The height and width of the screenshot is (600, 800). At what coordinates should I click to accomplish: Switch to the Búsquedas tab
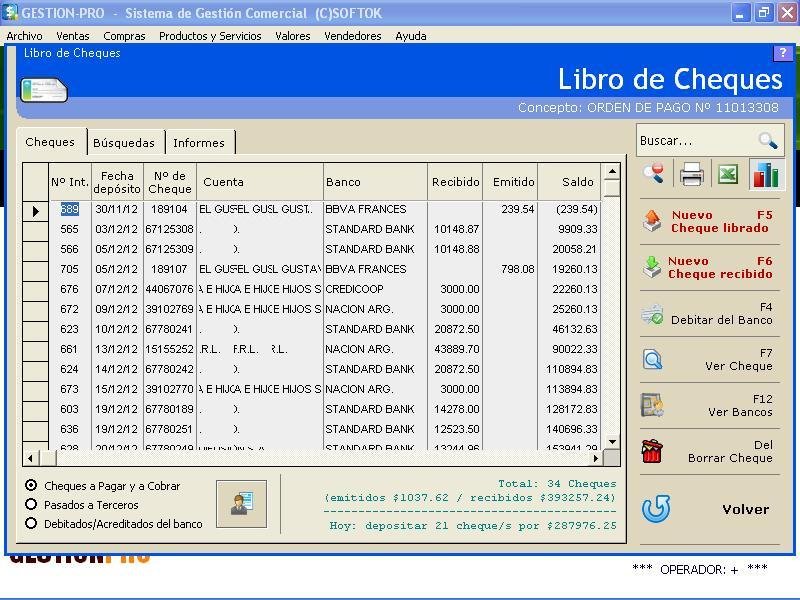pos(124,143)
